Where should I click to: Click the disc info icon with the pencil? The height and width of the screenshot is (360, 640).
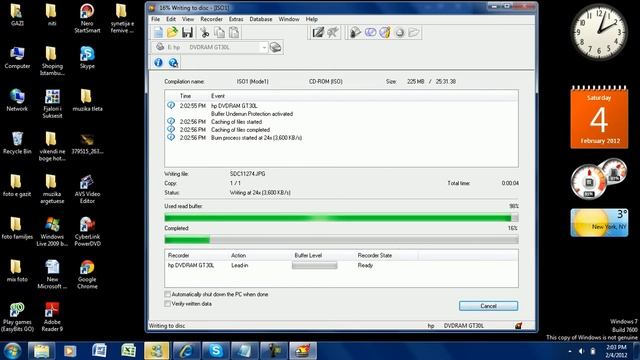point(385,32)
